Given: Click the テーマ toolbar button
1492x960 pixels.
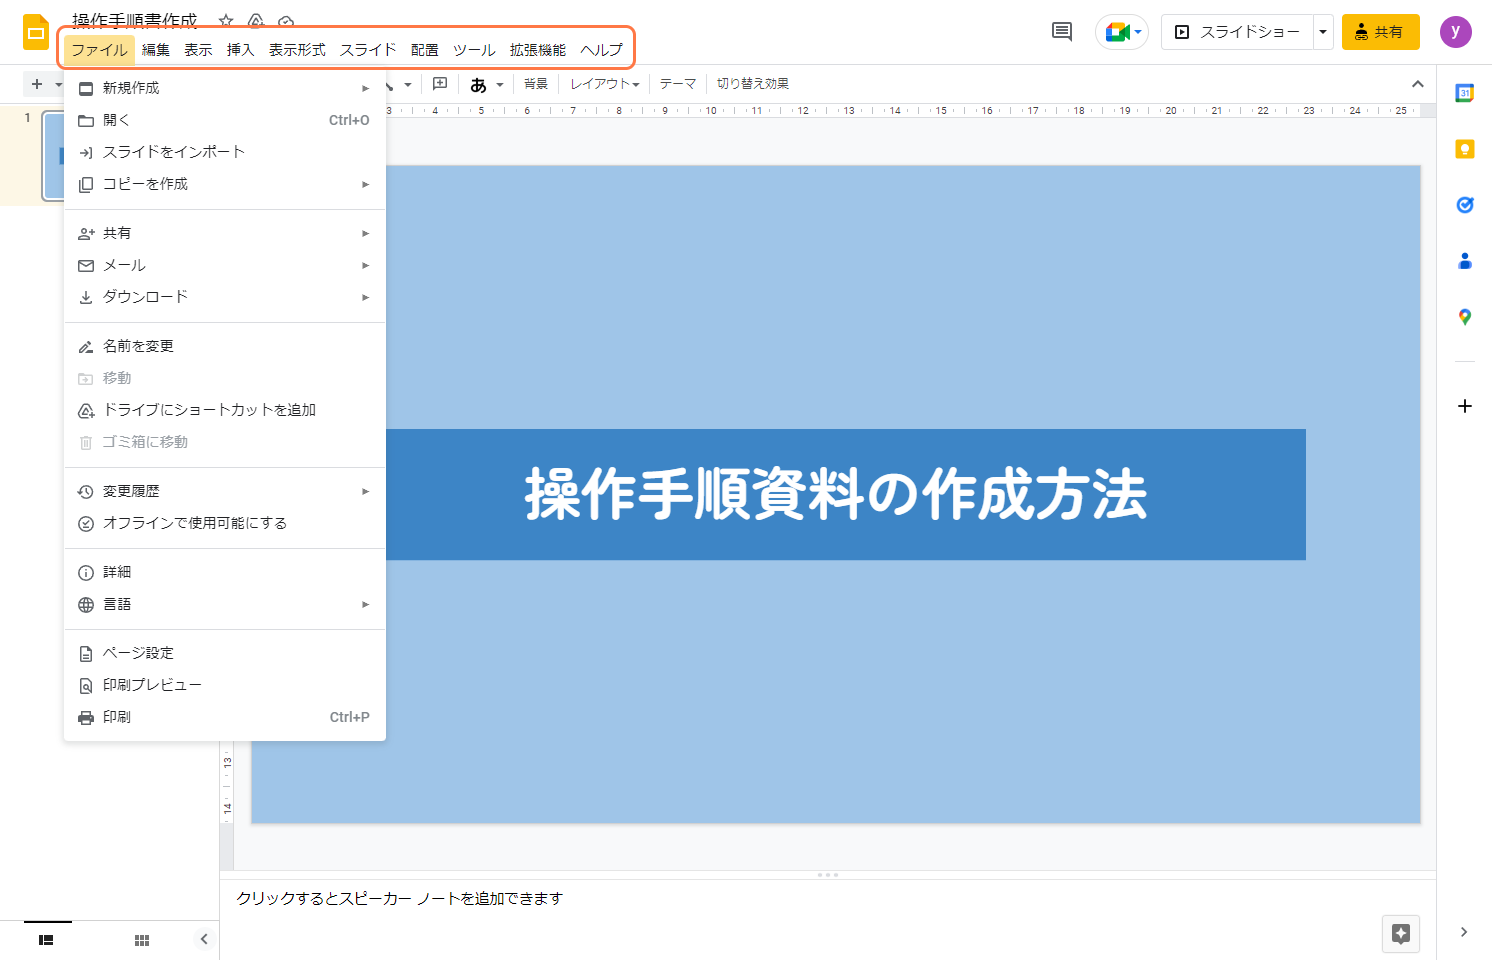Looking at the screenshot, I should (x=678, y=84).
